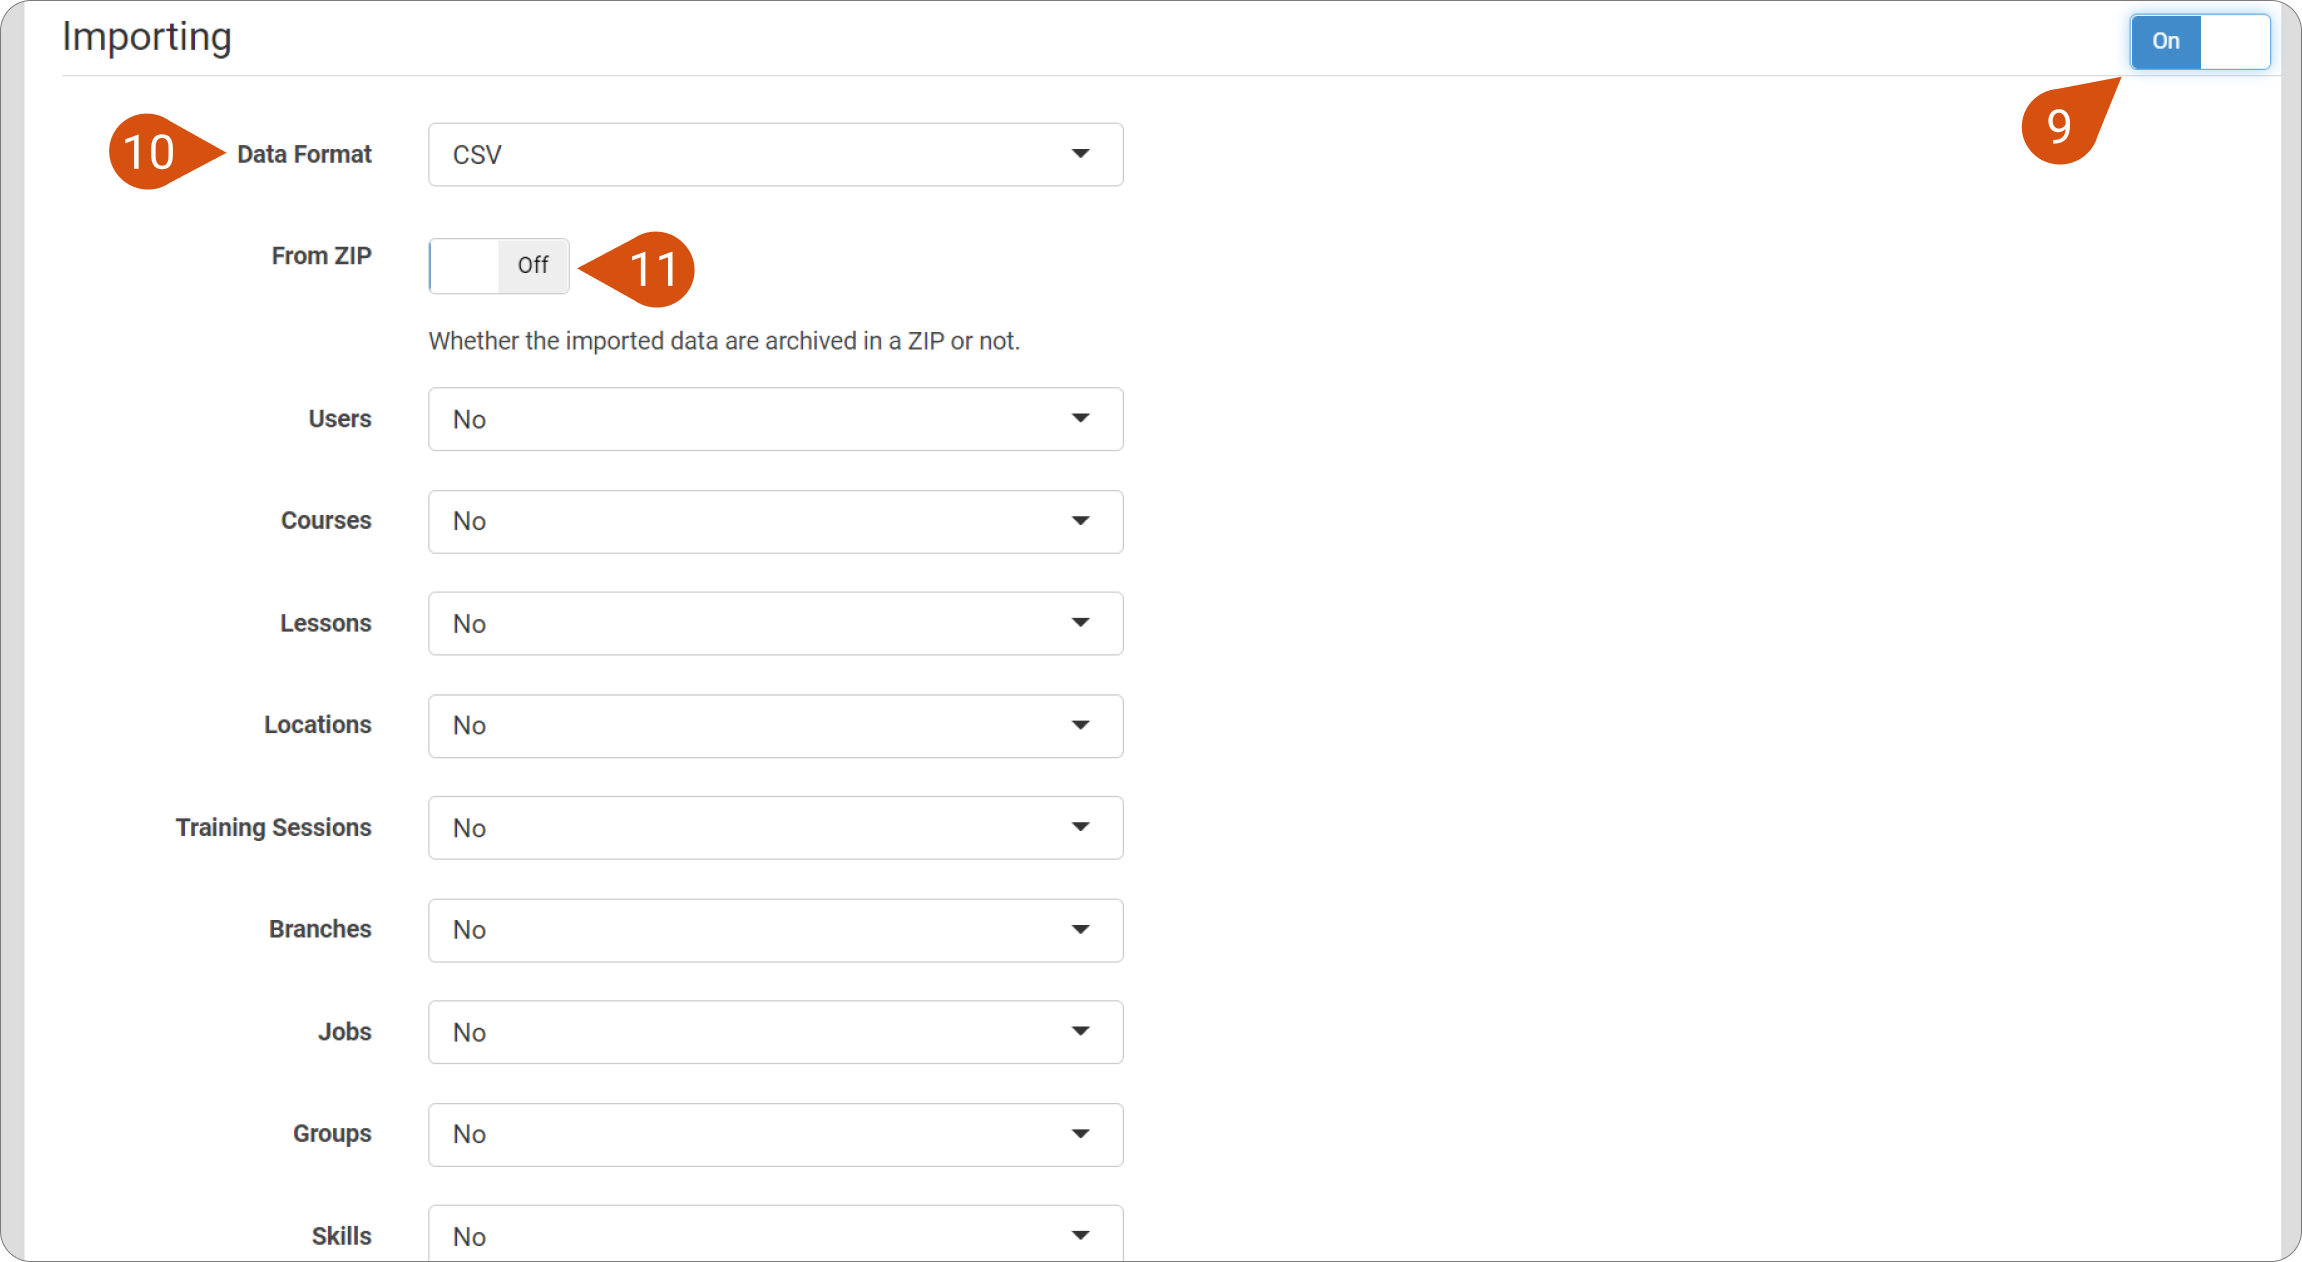Open the Data Format CSV dropdown
Viewport: 2302px width, 1262px height.
(x=775, y=155)
